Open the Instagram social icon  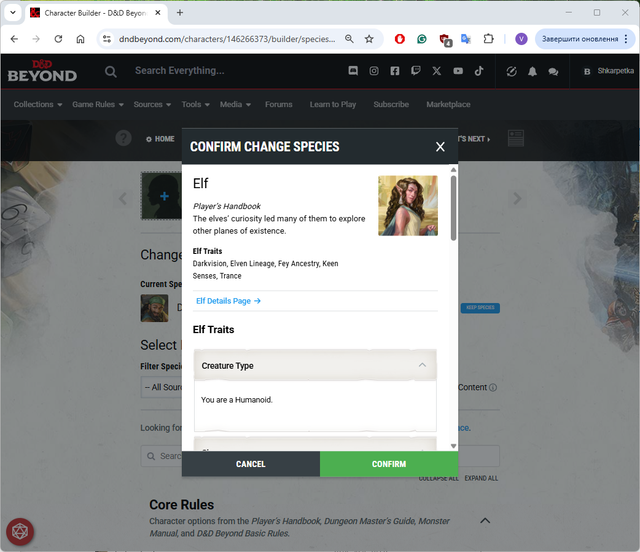pyautogui.click(x=374, y=71)
